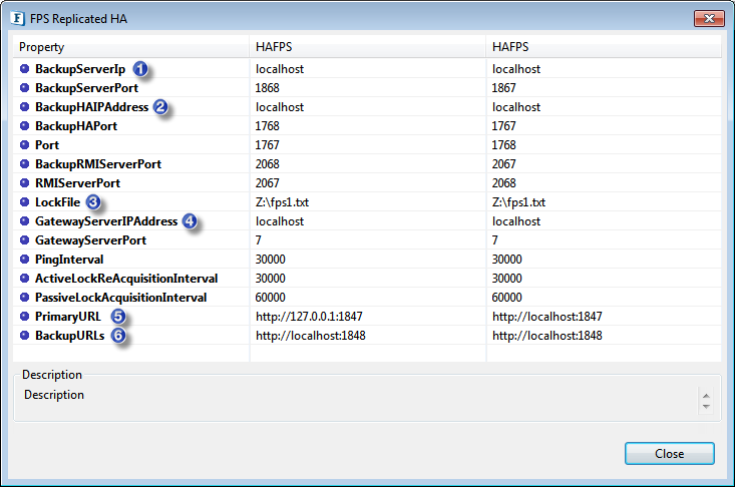Click the FPS Replicated HA title bar icon
This screenshot has height=487, width=735.
tap(17, 18)
